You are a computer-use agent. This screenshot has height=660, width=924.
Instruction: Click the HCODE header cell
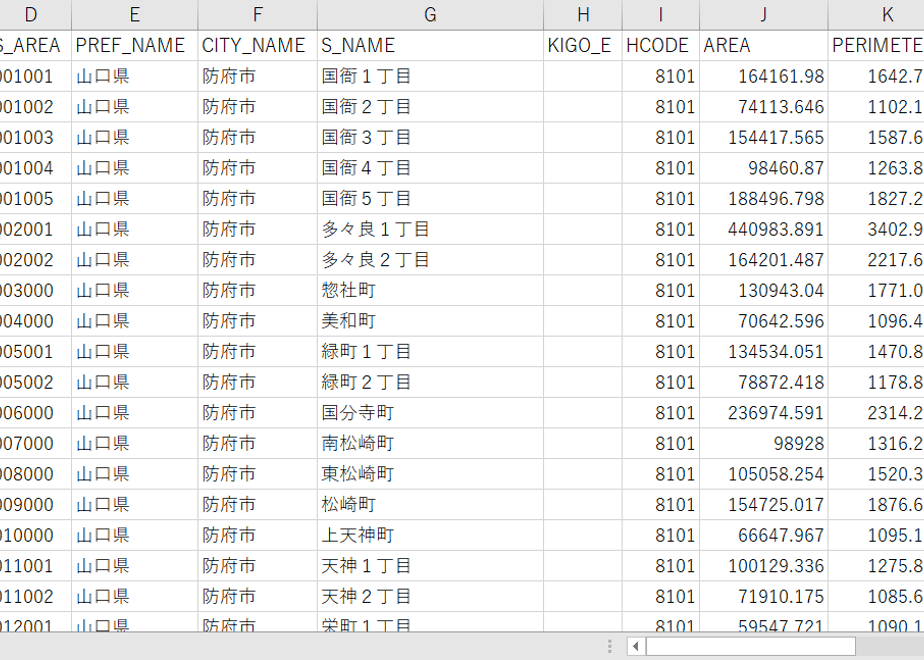(661, 45)
